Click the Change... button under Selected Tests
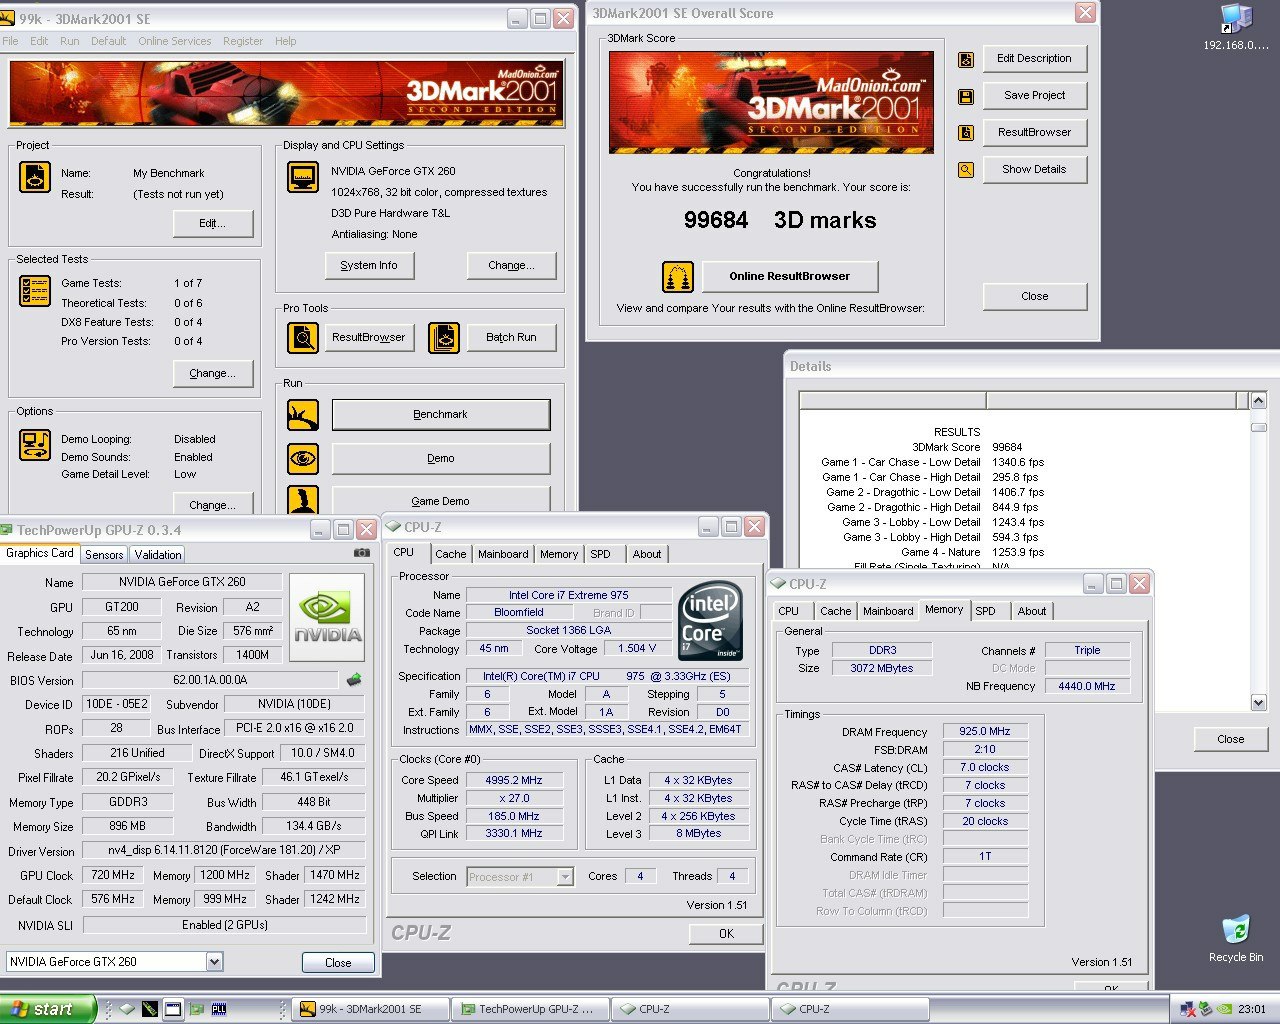This screenshot has height=1024, width=1280. coord(212,373)
